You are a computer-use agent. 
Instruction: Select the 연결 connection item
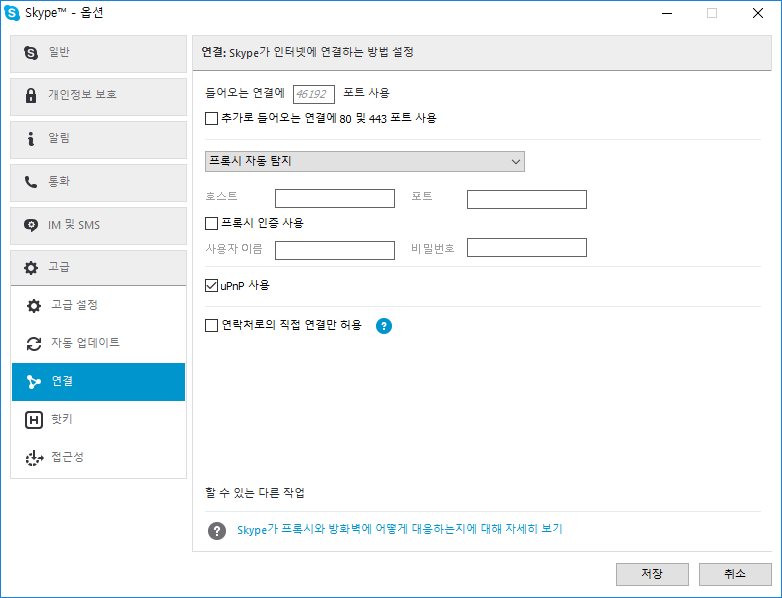point(98,382)
